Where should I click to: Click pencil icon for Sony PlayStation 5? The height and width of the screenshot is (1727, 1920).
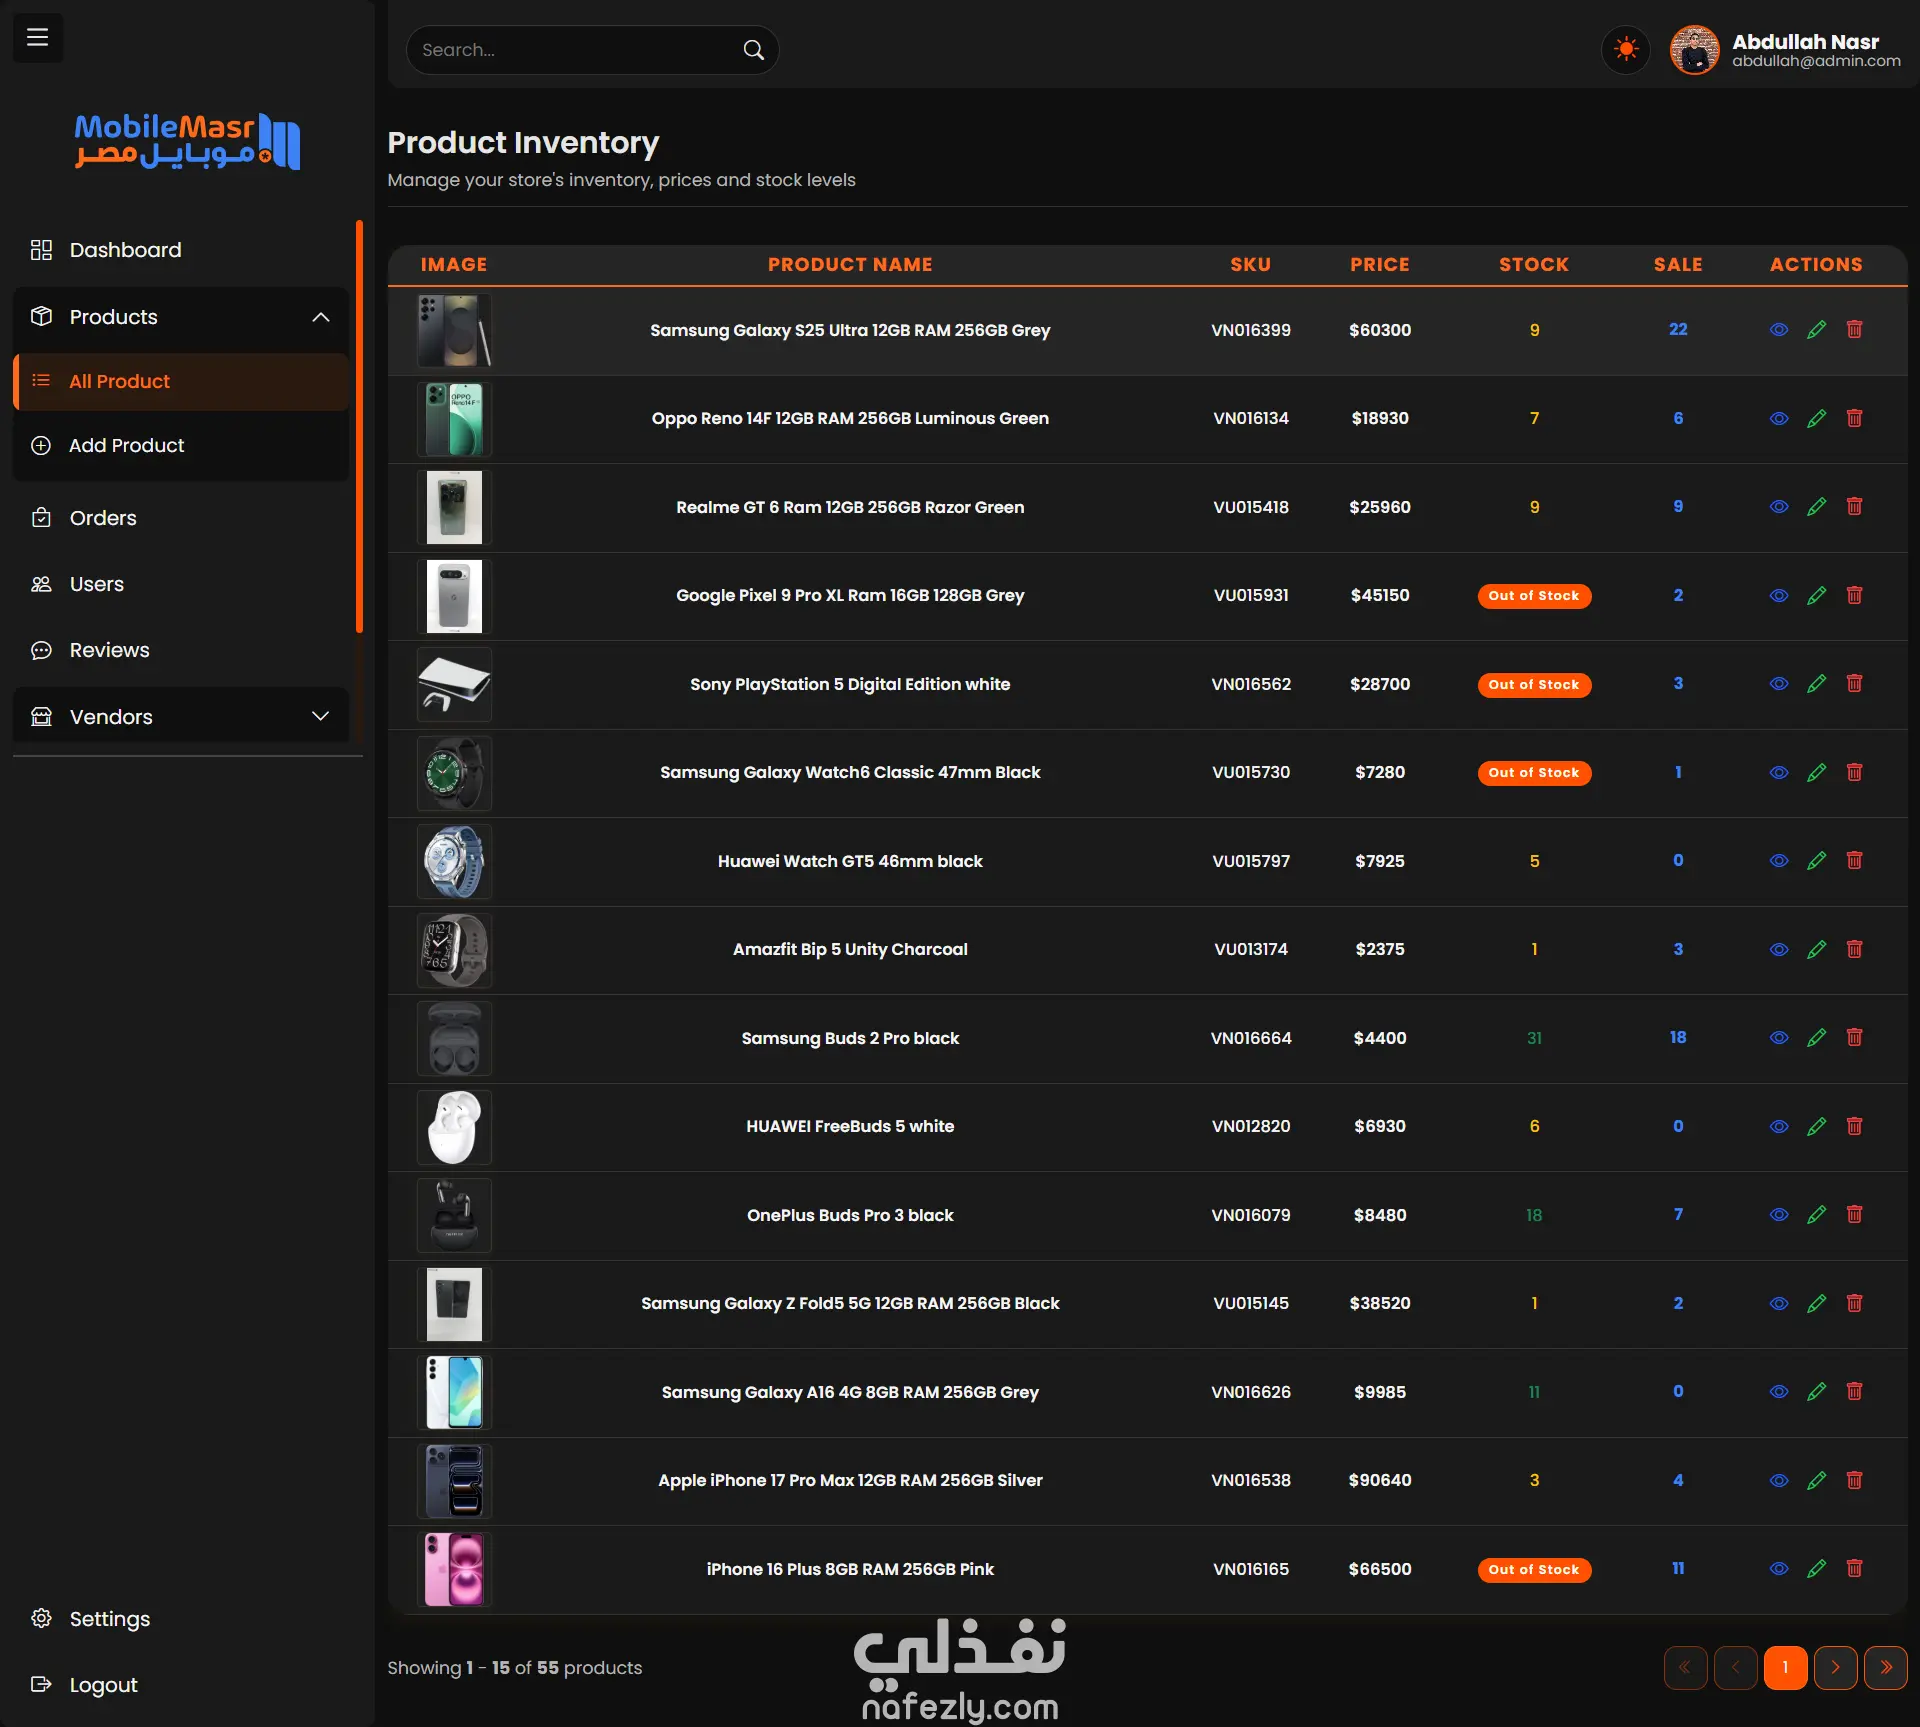[1816, 684]
